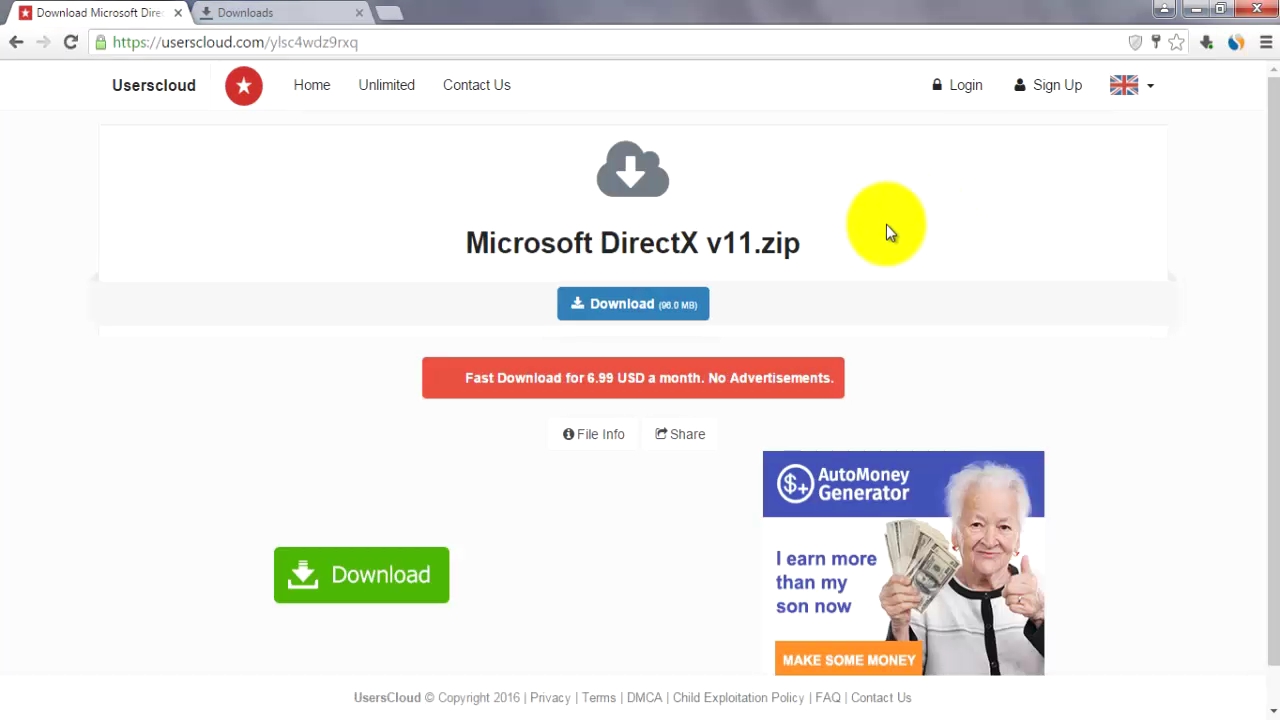Open the Home menu item

[x=312, y=85]
